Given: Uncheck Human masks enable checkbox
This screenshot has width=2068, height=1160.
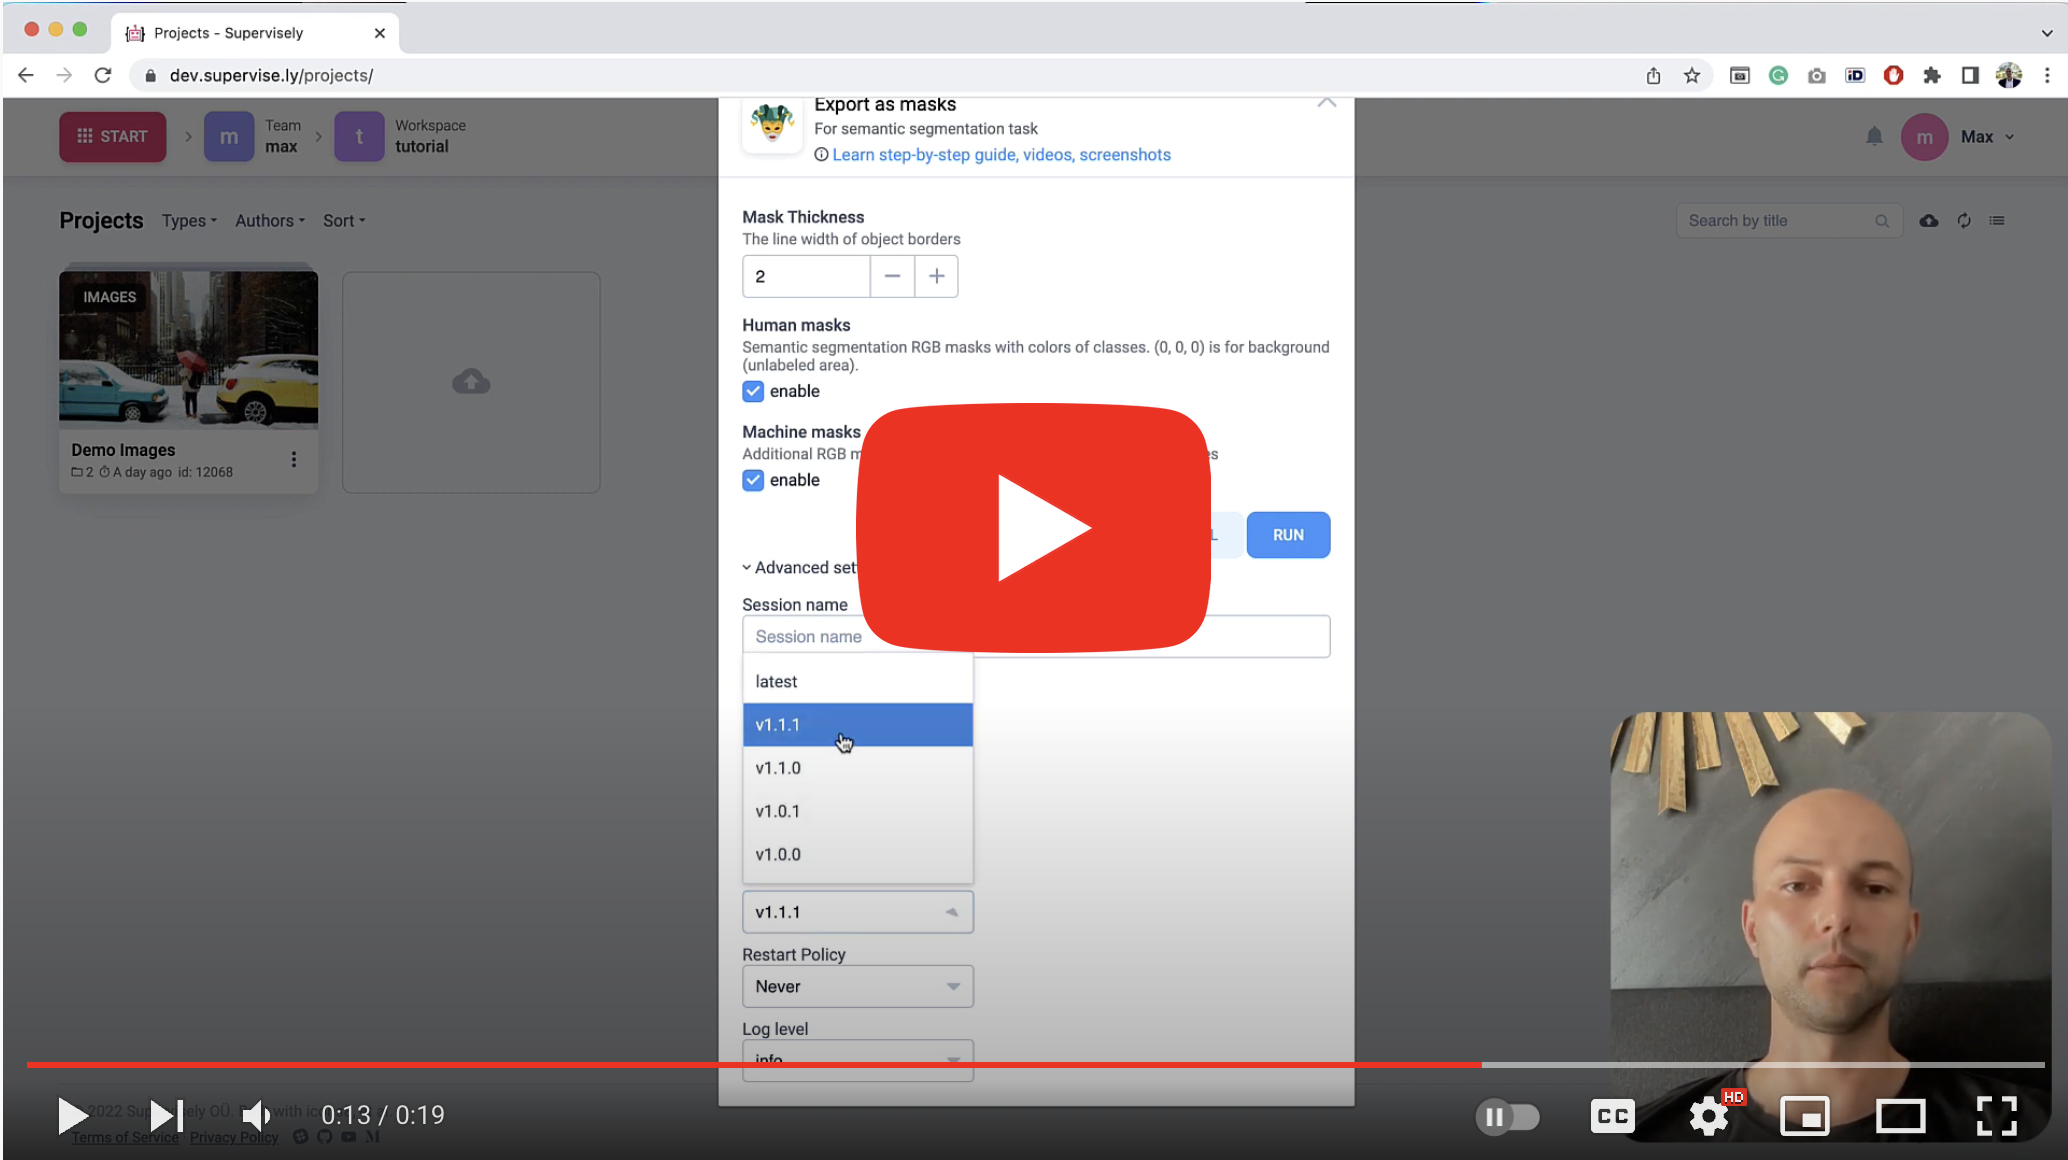Looking at the screenshot, I should [753, 391].
